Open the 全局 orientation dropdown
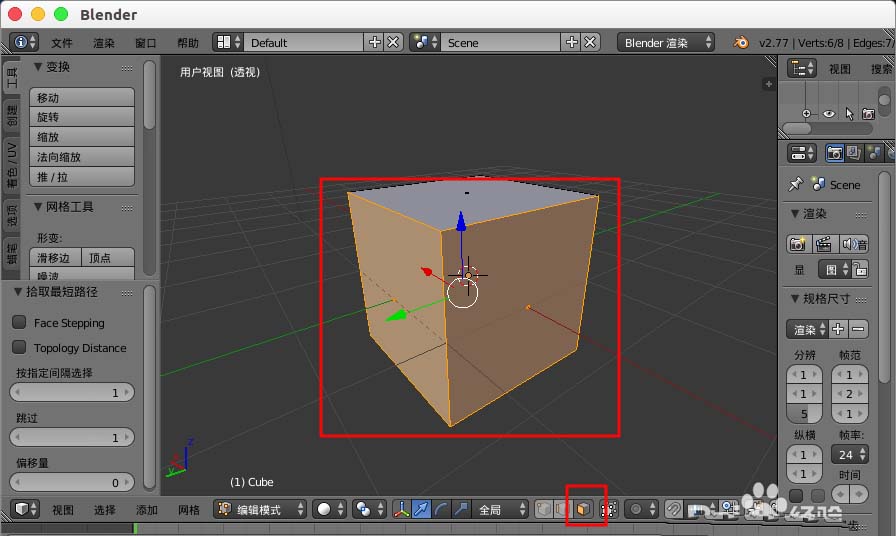 click(501, 509)
